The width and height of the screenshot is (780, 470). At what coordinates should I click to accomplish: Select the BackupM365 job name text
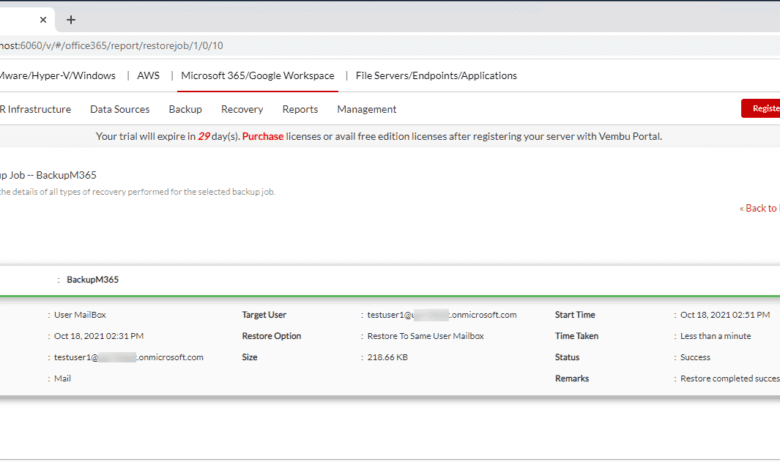93,280
